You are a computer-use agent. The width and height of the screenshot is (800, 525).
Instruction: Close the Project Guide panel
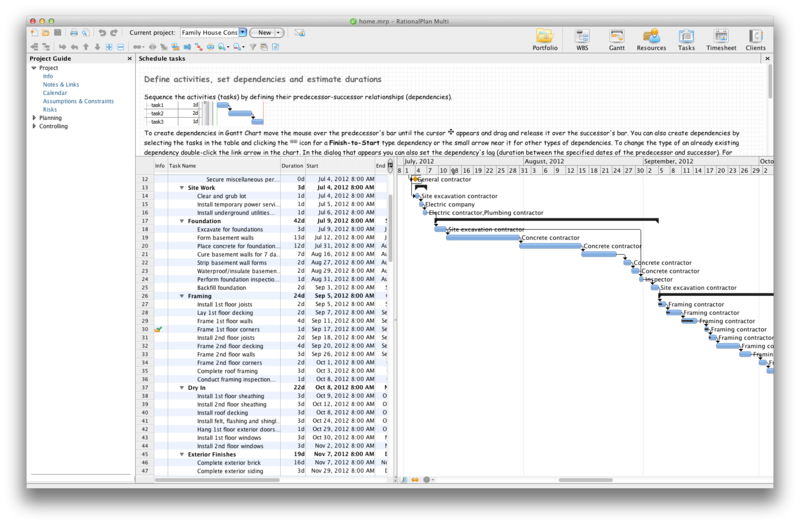click(129, 59)
